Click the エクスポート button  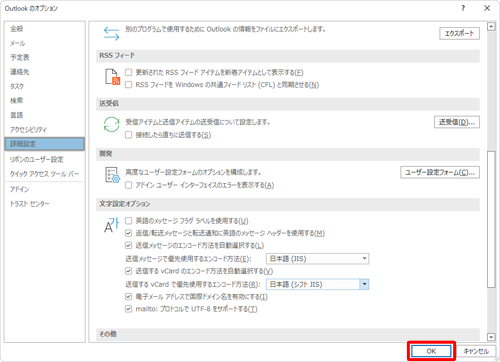pyautogui.click(x=459, y=33)
